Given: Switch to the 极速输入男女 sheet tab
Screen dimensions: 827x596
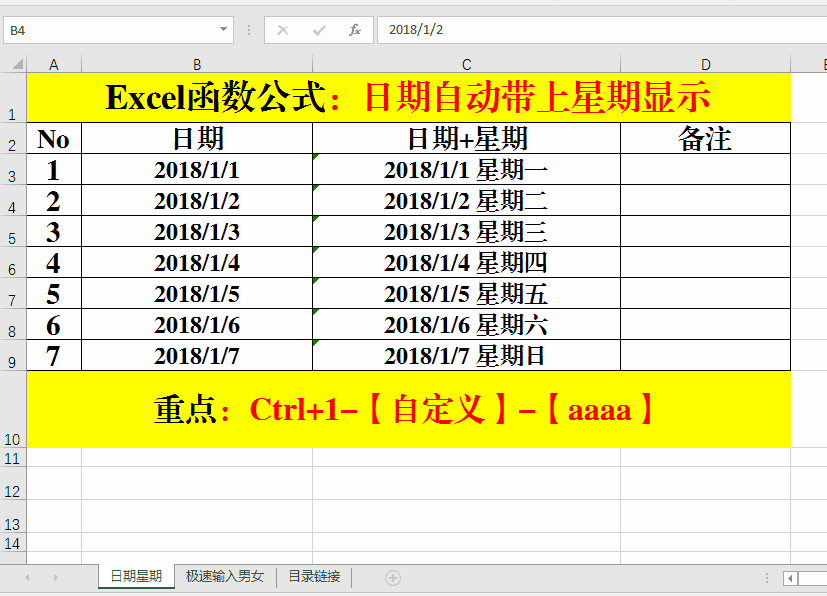Looking at the screenshot, I should (225, 576).
